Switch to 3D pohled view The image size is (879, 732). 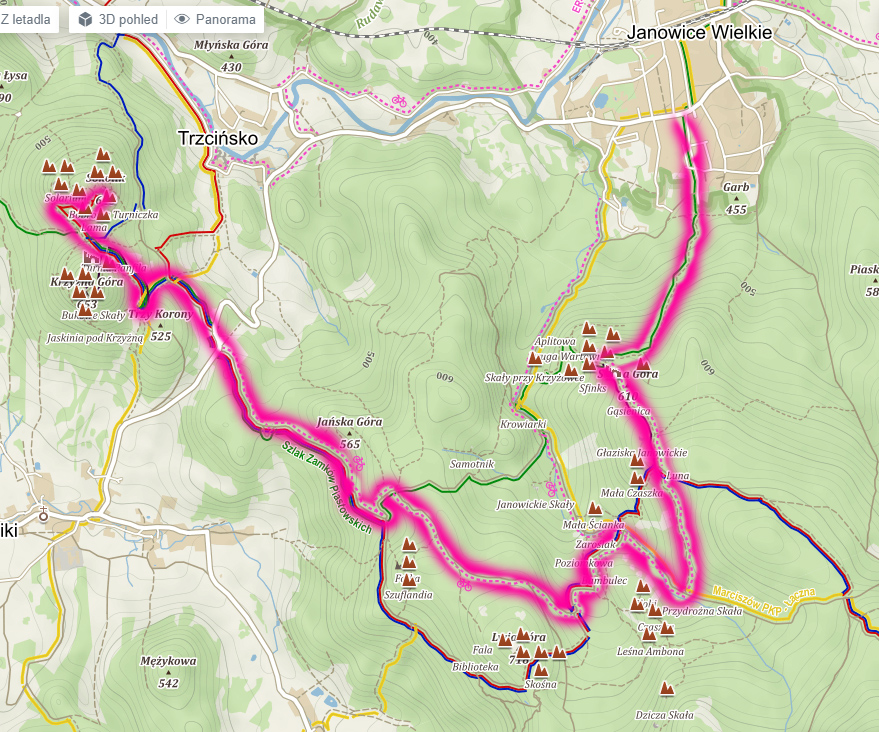coord(118,19)
